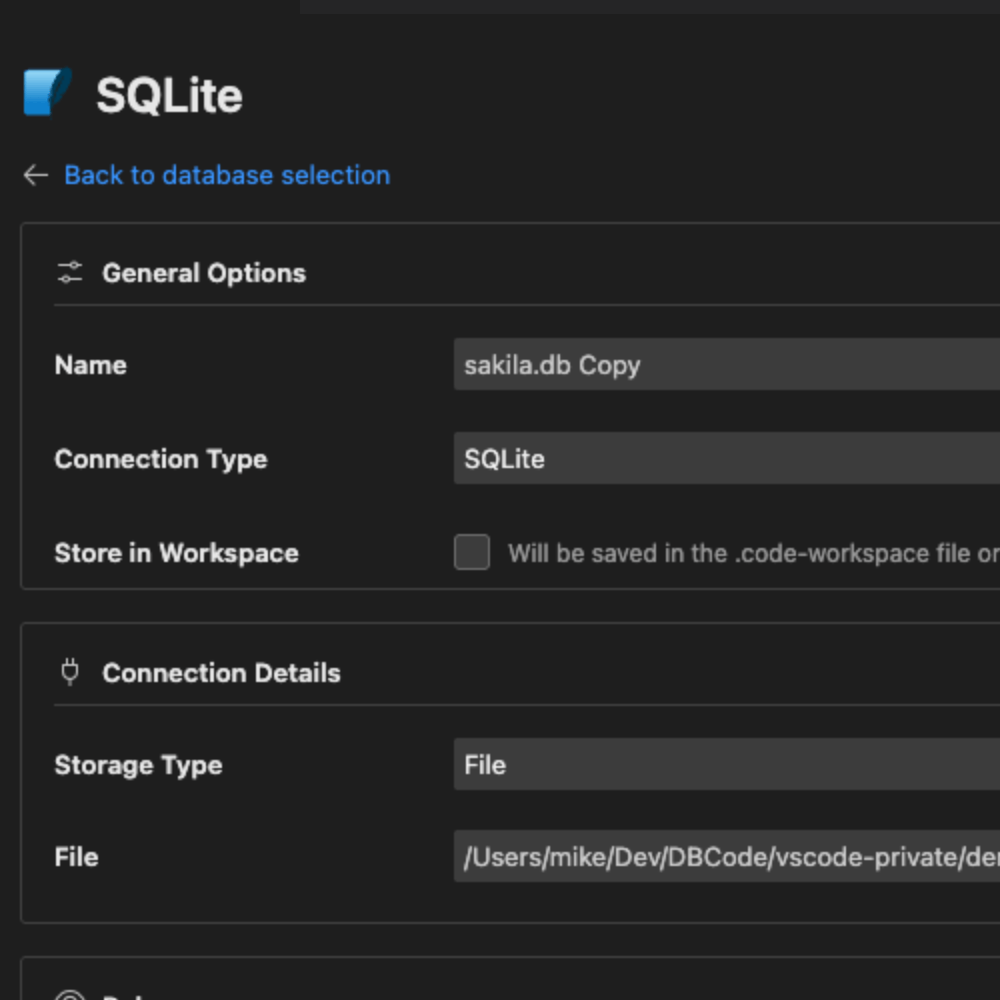Select the Connection Details section header
This screenshot has height=1000, width=1000.
coord(221,673)
